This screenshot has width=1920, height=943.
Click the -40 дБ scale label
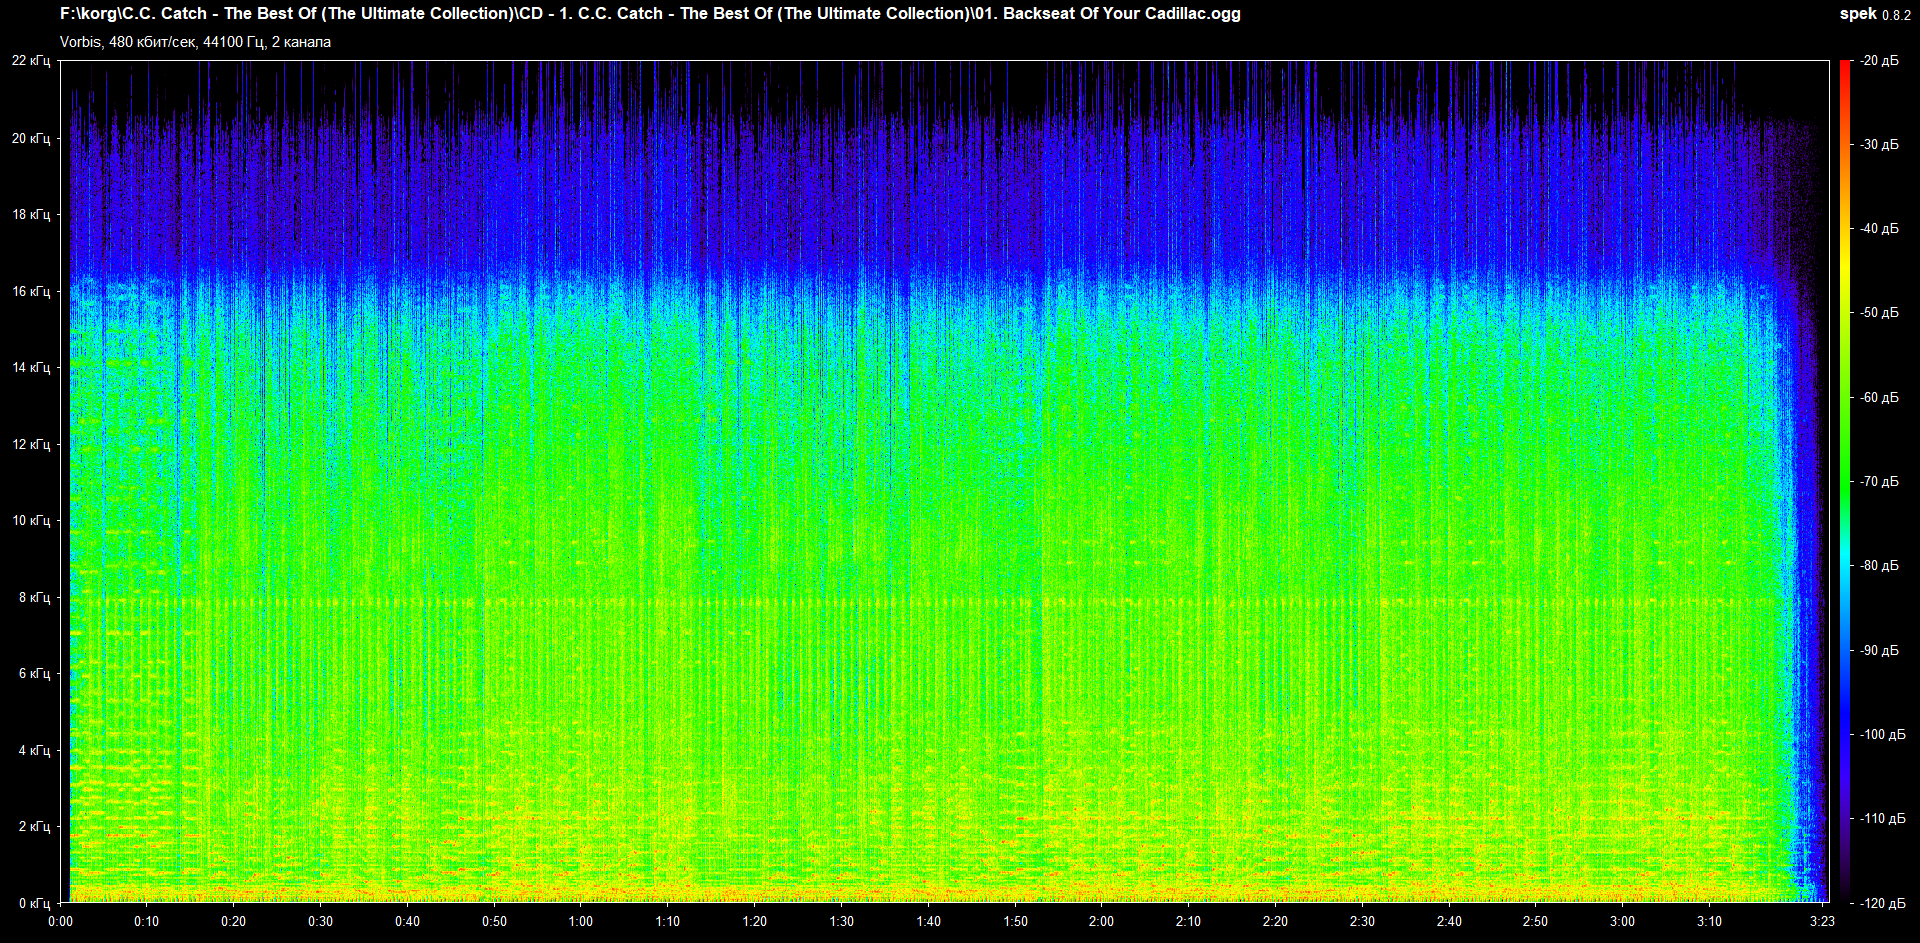point(1879,228)
